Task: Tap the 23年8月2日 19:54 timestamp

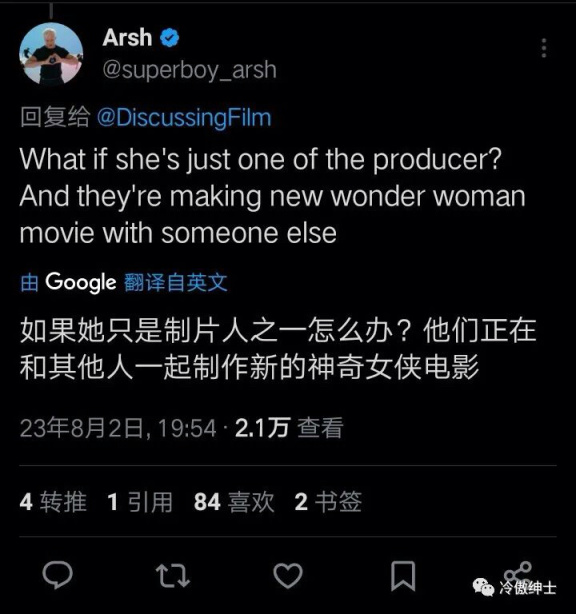Action: [118, 428]
